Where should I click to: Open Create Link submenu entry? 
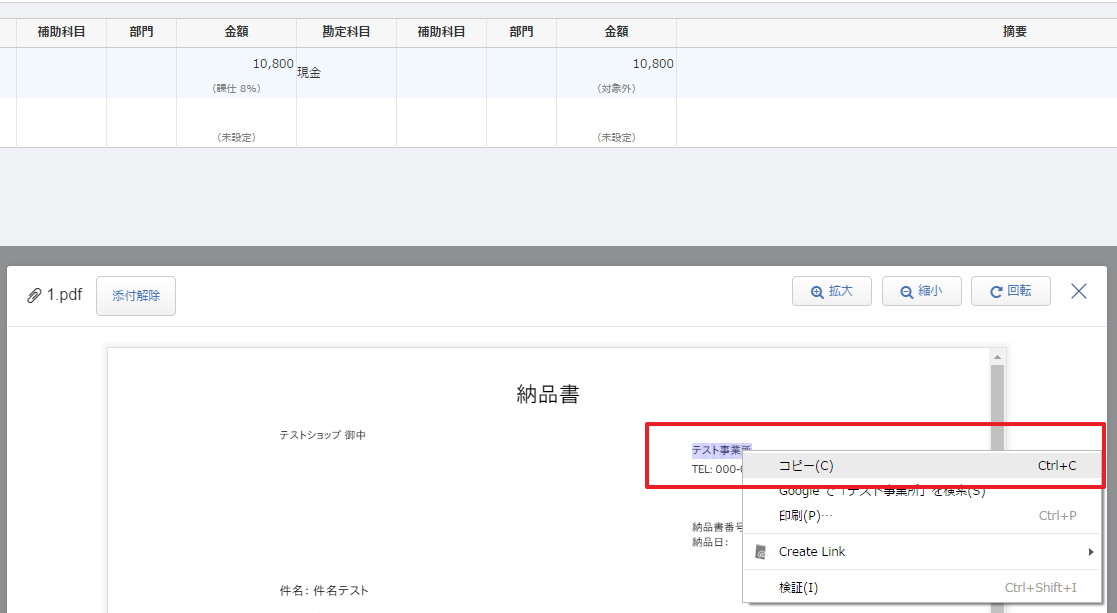[922, 552]
